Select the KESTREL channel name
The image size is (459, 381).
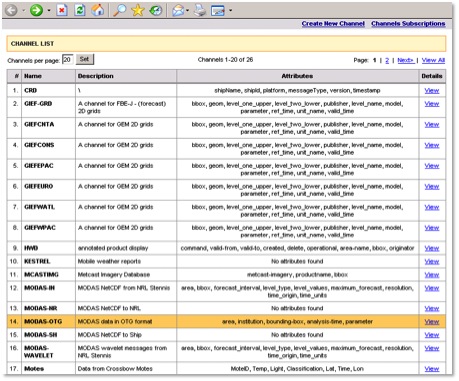pos(37,261)
